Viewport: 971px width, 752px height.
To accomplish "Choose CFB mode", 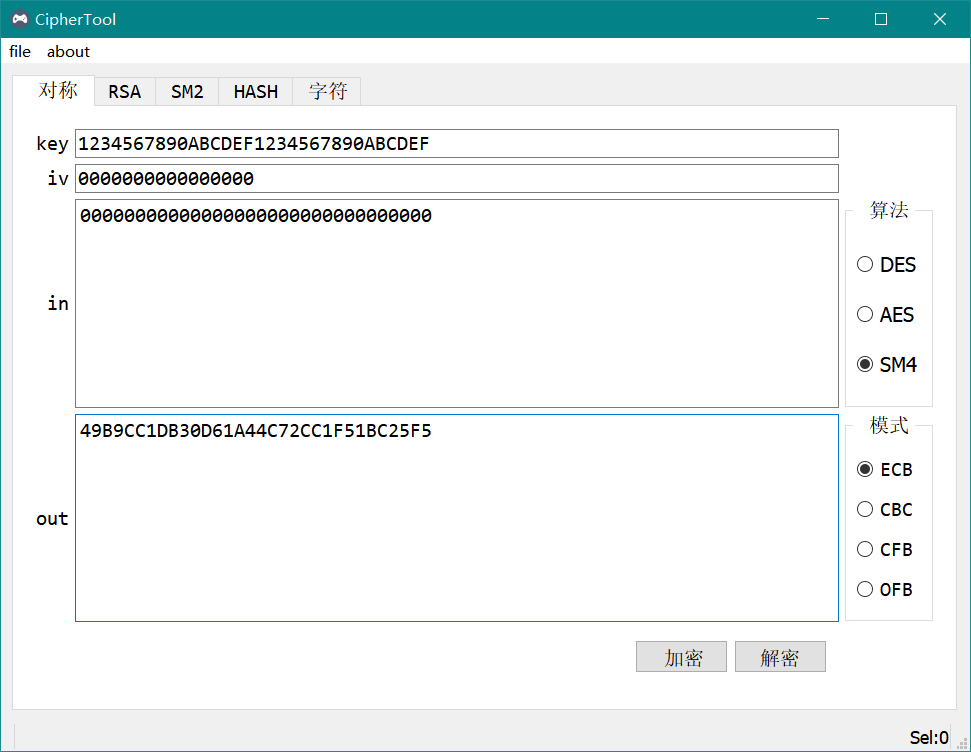I will 885,549.
